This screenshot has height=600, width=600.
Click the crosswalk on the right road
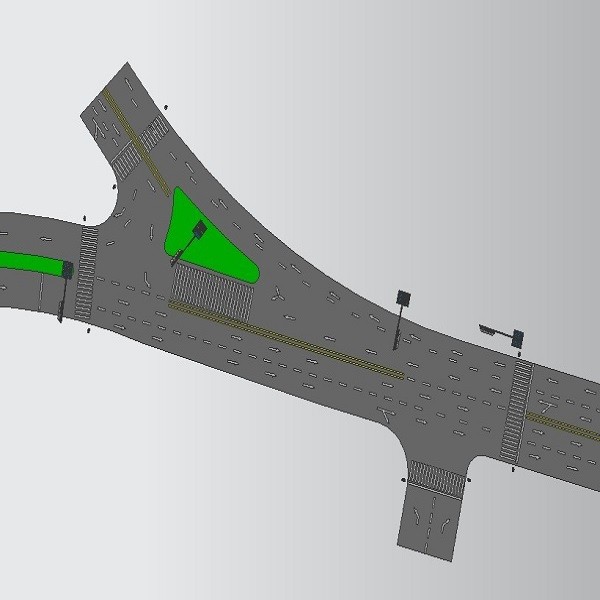click(x=518, y=410)
